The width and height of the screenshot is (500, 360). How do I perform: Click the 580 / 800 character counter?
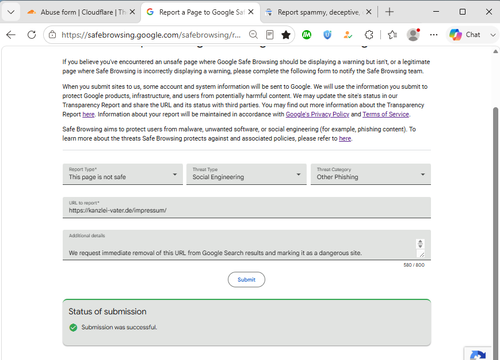click(414, 265)
